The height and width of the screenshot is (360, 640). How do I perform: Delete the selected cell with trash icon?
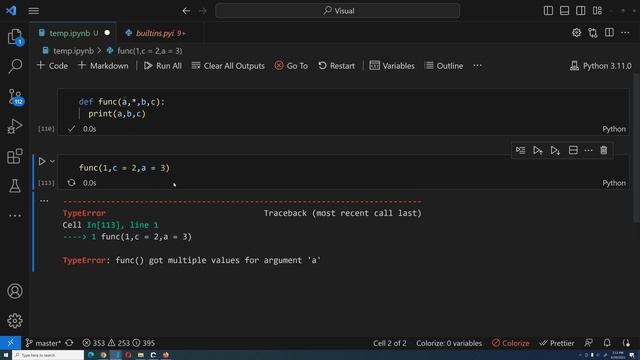click(x=604, y=151)
